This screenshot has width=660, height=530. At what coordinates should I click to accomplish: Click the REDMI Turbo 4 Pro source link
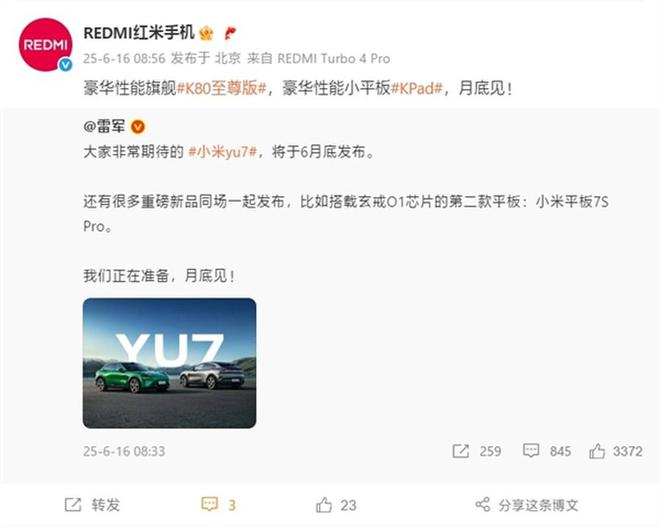point(333,58)
